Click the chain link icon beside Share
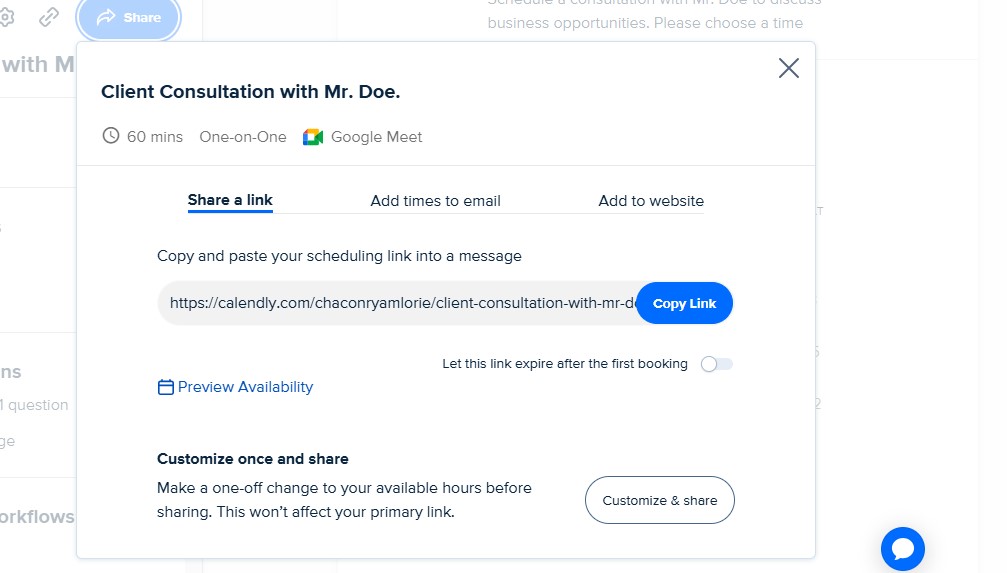 point(49,17)
